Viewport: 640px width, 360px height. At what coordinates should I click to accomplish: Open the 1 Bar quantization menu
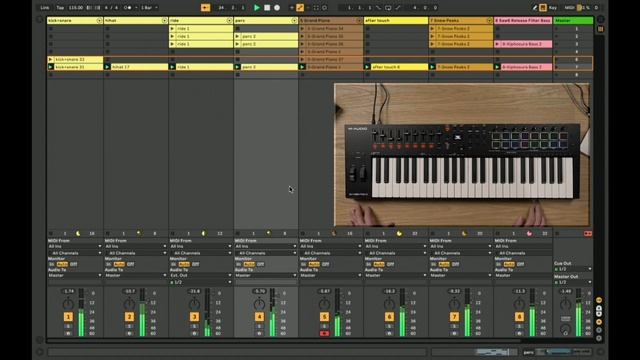point(149,7)
